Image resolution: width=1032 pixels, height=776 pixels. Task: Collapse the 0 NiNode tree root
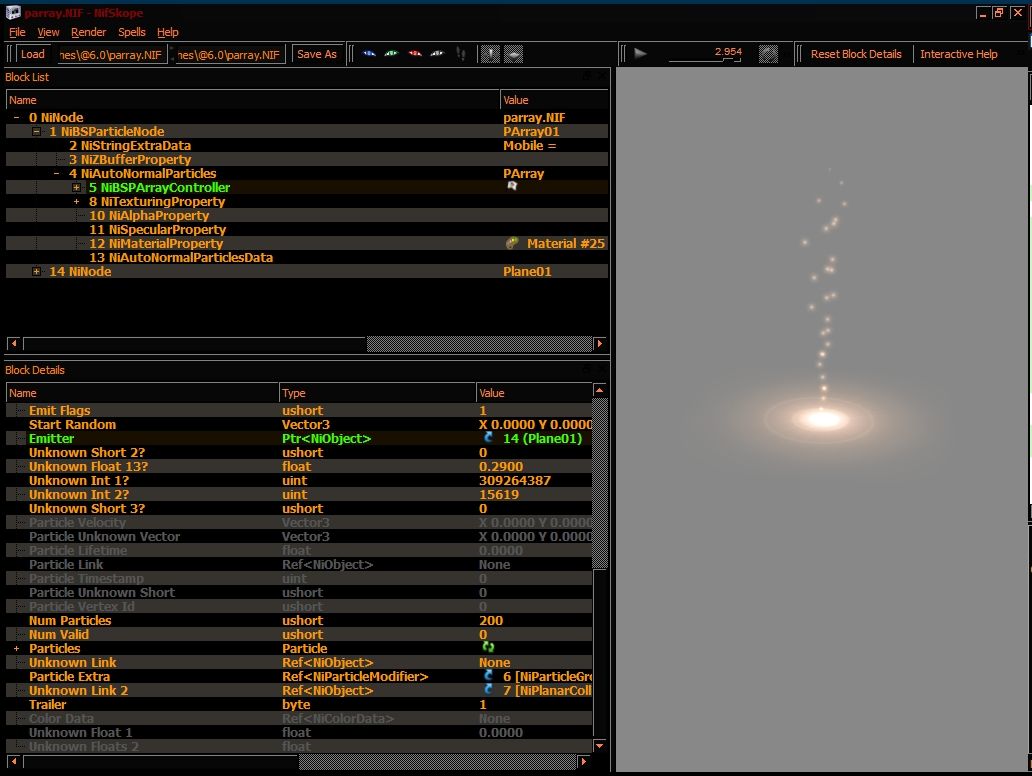pyautogui.click(x=16, y=117)
